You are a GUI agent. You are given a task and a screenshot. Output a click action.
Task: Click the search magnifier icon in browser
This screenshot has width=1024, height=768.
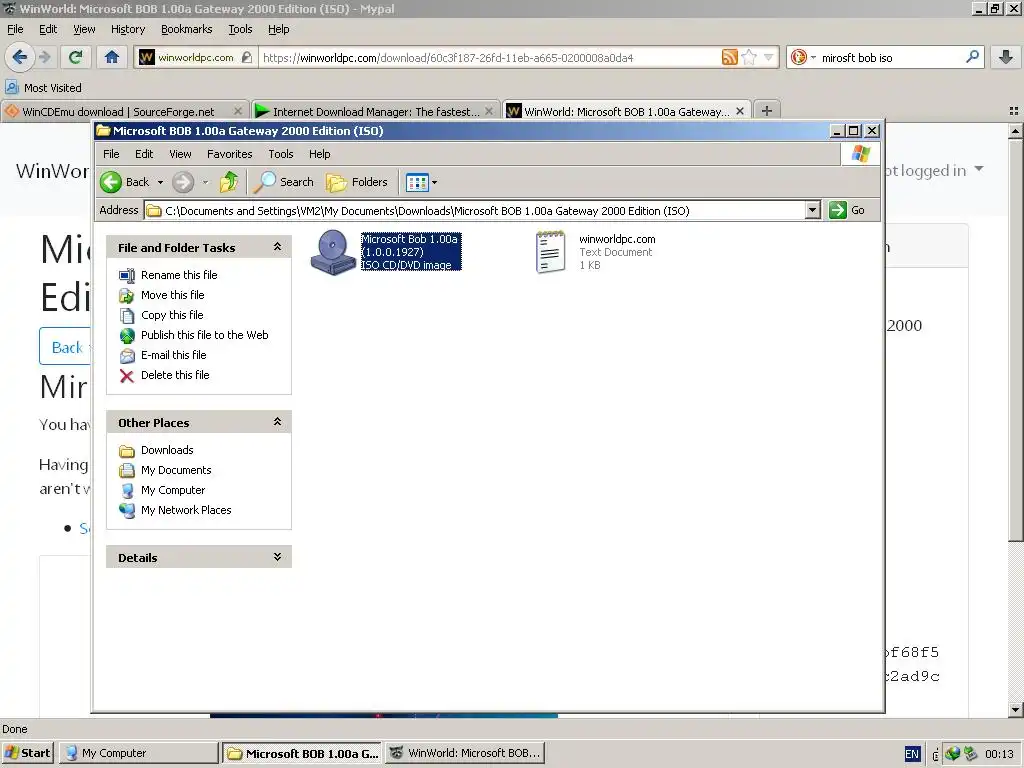pos(972,57)
